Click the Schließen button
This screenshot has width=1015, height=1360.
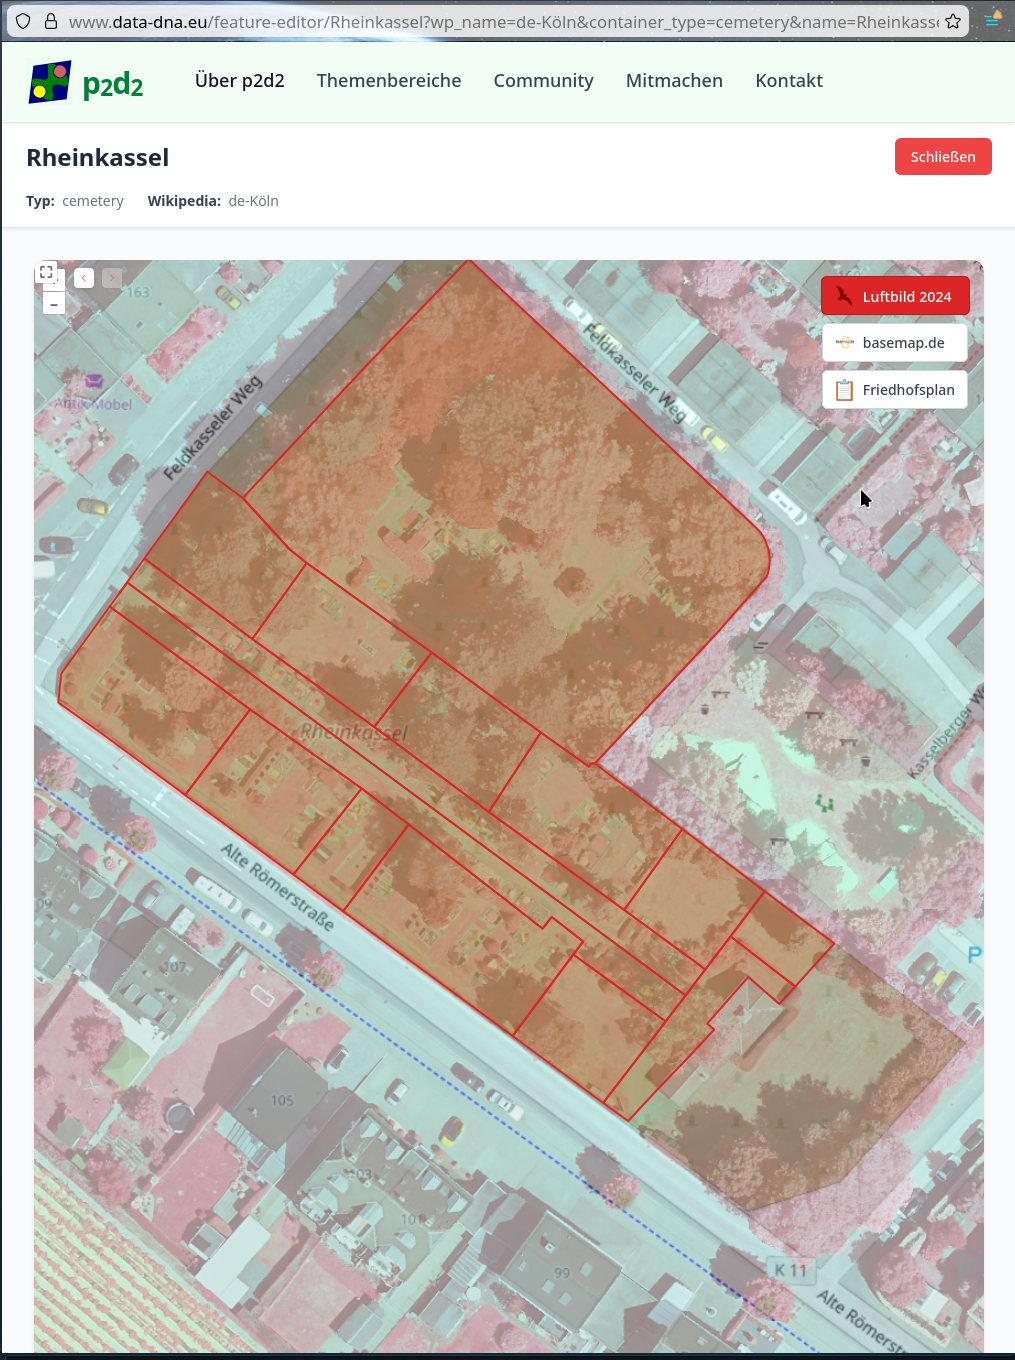click(x=942, y=156)
